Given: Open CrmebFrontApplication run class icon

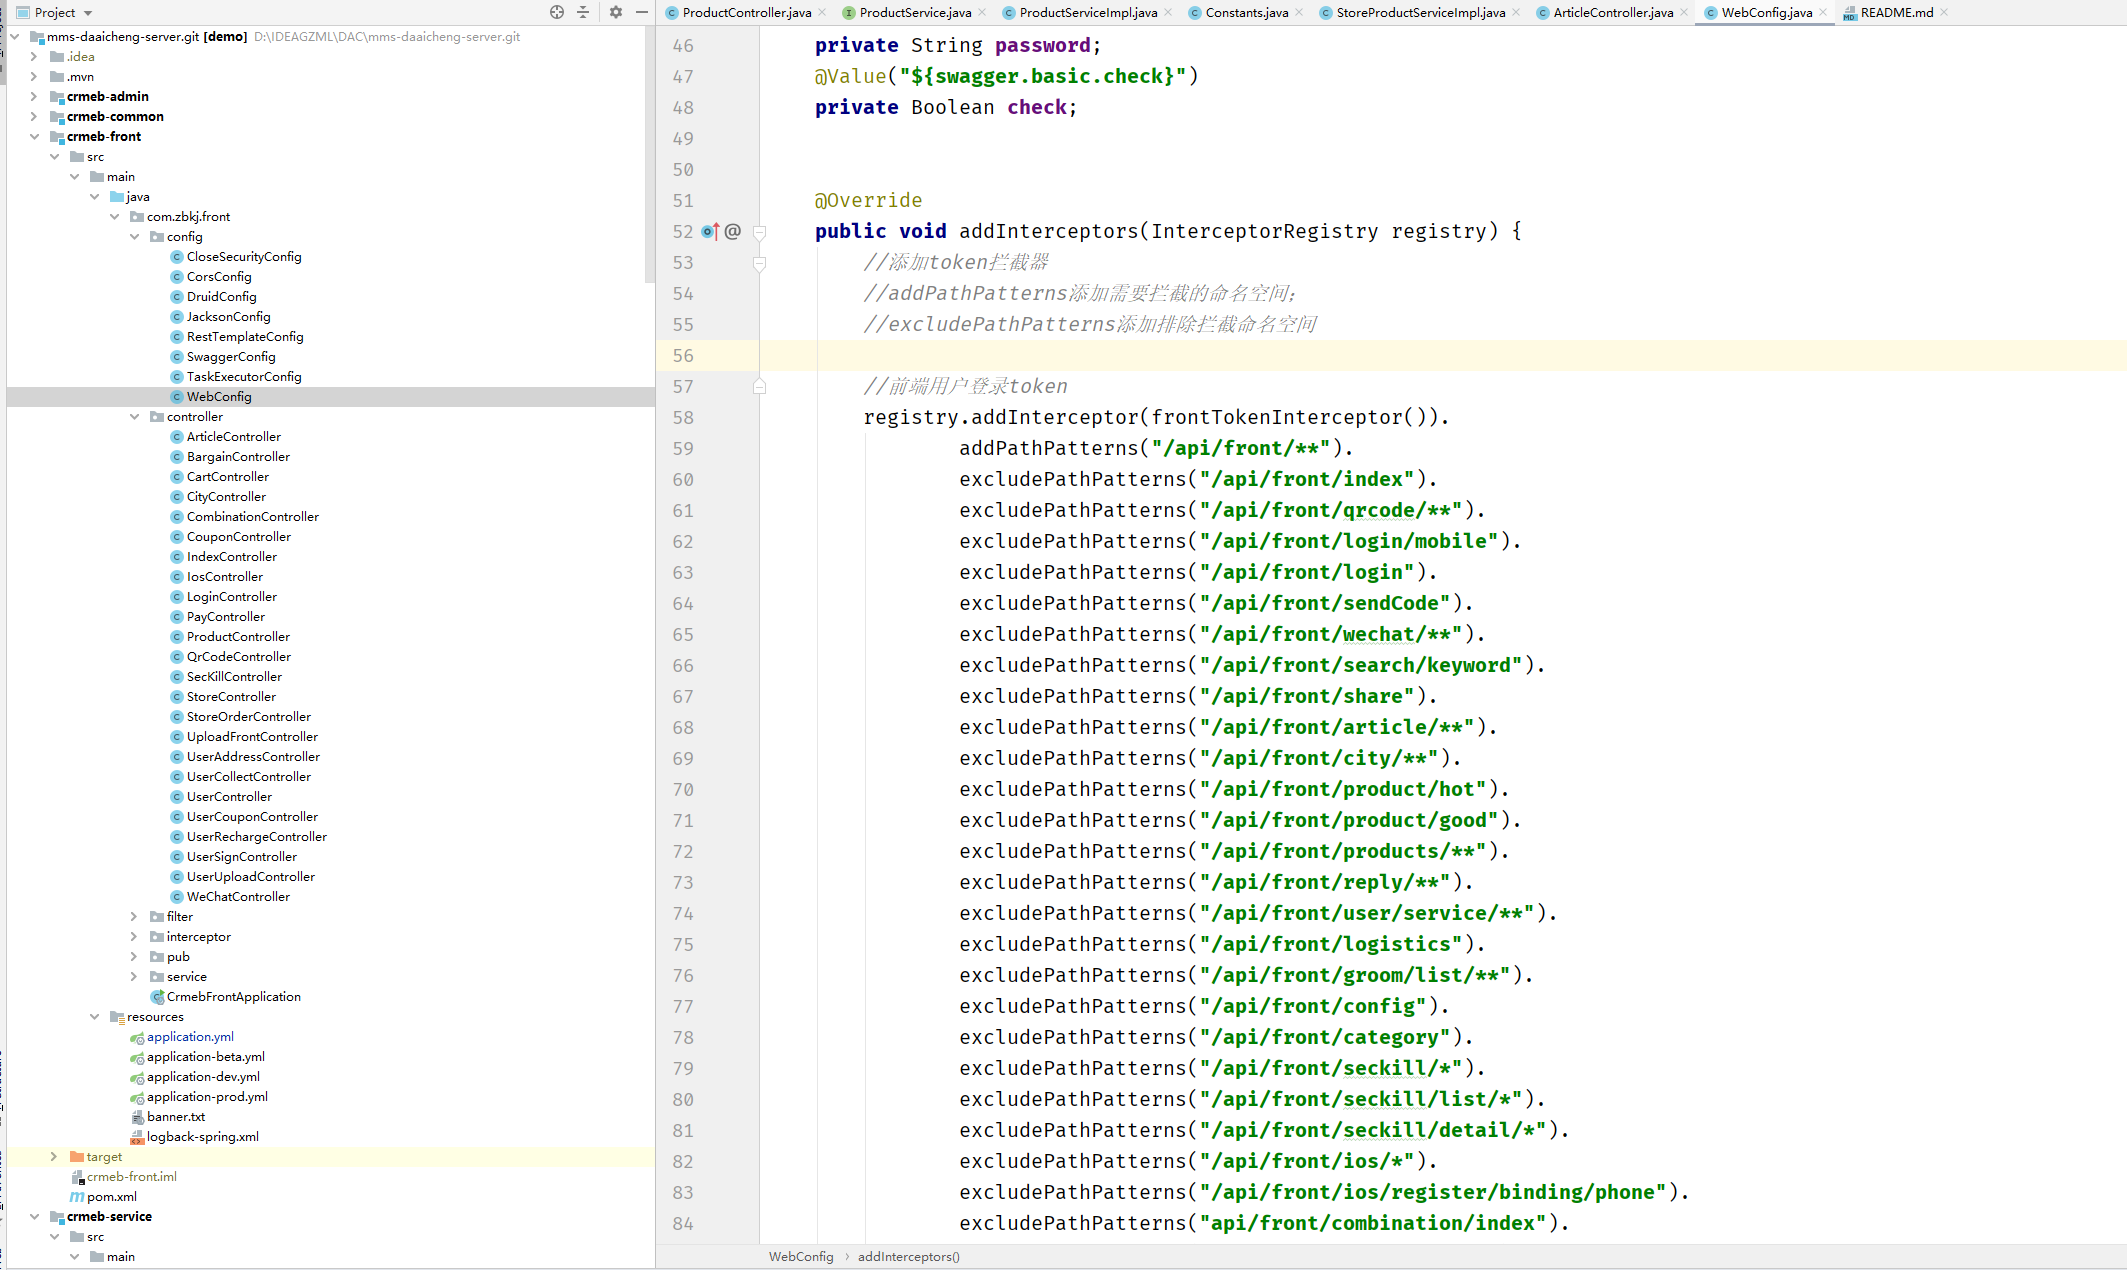Looking at the screenshot, I should 157,997.
